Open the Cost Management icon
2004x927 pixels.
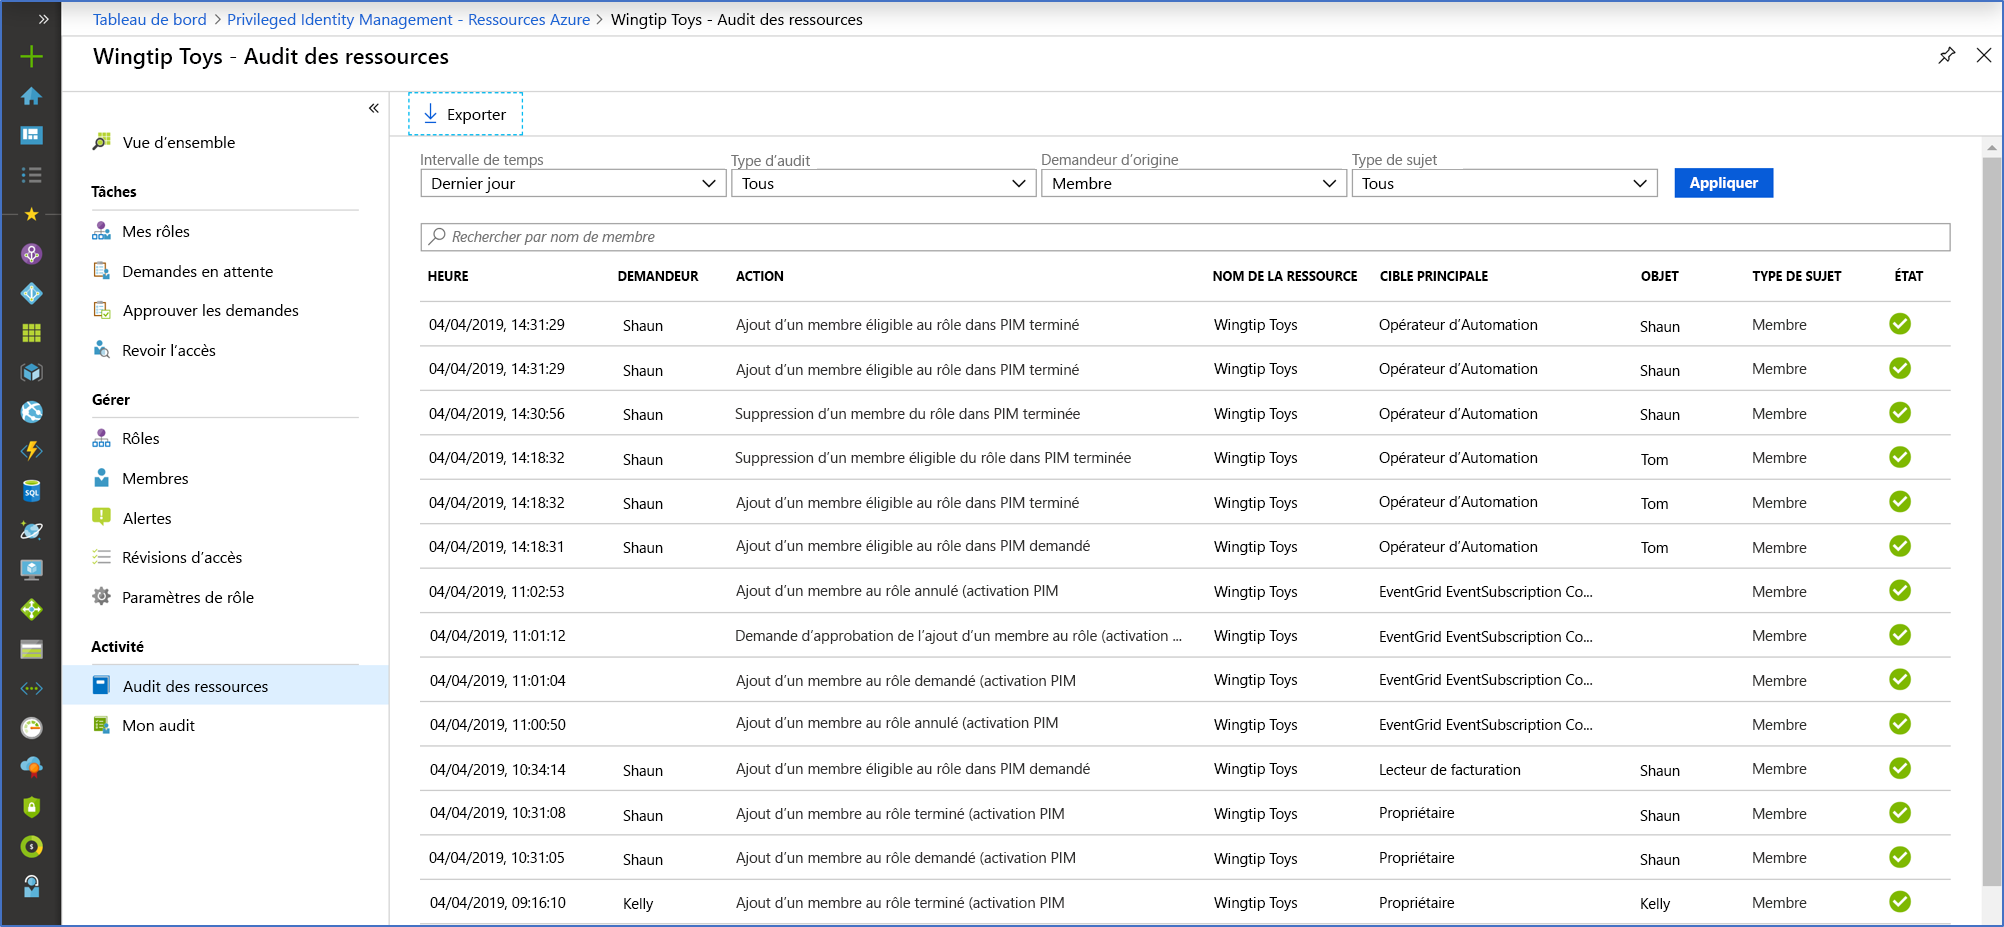(32, 847)
